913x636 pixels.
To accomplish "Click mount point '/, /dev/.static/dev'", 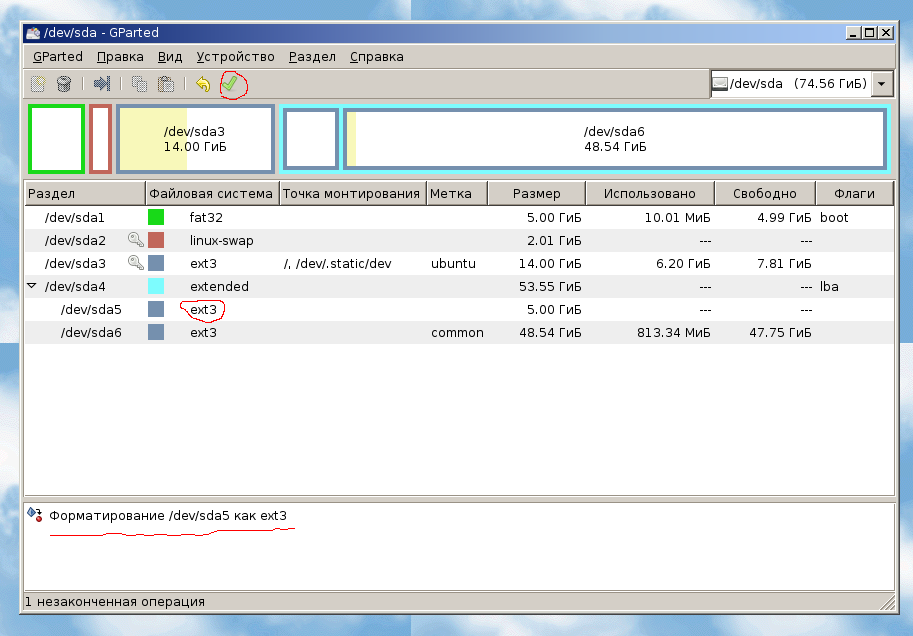I will (x=337, y=263).
